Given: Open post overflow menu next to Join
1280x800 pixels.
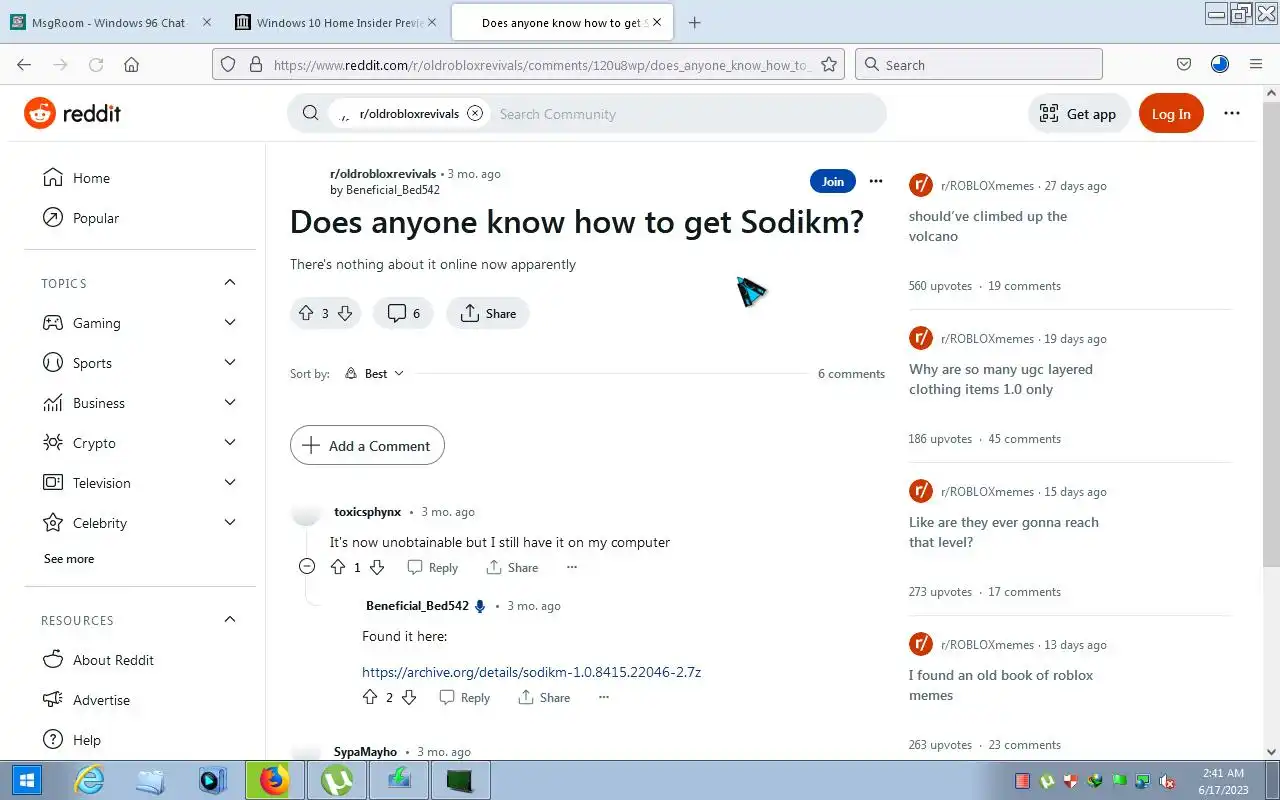Looking at the screenshot, I should click(876, 181).
